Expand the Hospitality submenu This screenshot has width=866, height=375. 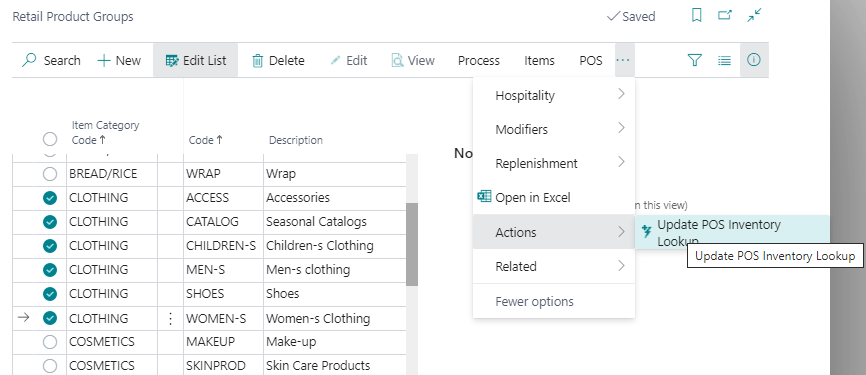pos(554,96)
